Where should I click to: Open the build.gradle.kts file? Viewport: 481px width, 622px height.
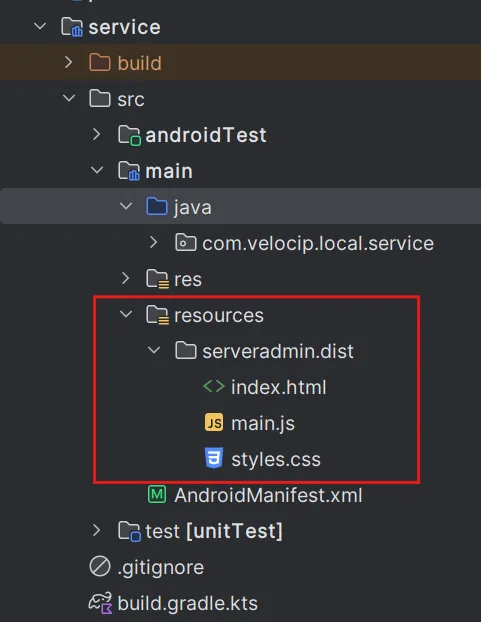tap(188, 603)
